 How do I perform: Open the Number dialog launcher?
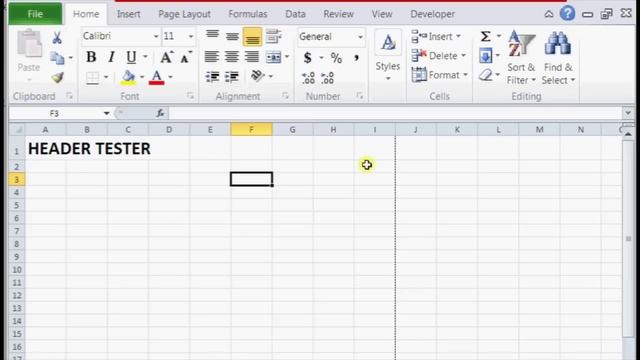point(359,96)
